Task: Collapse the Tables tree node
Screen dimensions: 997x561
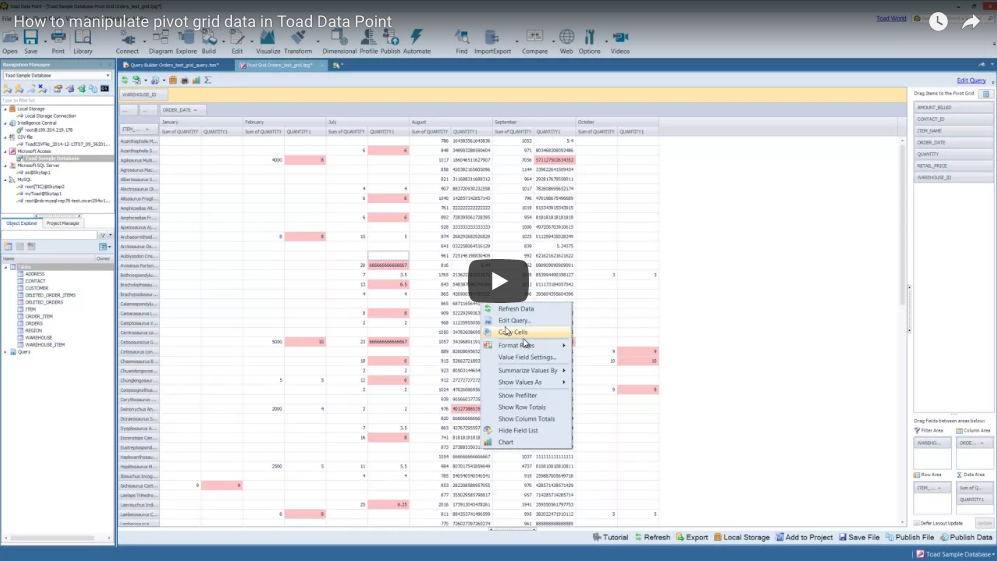Action: [x=6, y=267]
